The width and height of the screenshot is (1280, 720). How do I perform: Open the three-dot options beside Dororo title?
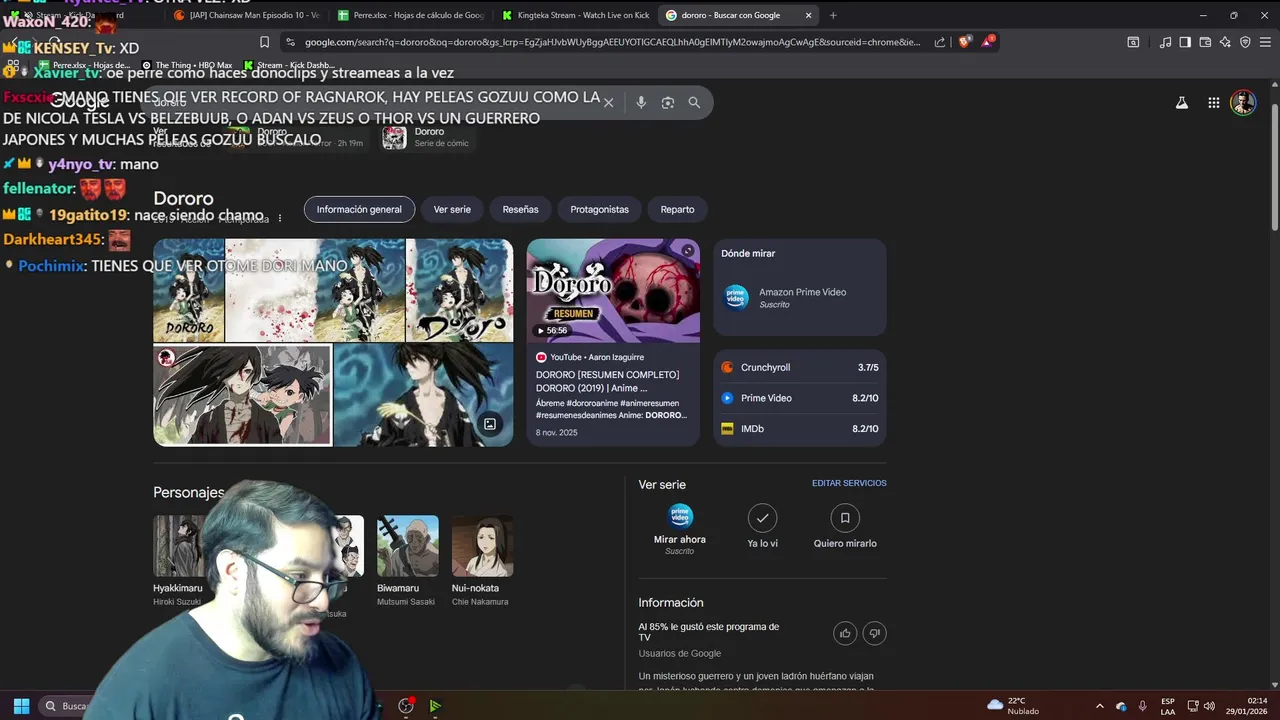(280, 218)
